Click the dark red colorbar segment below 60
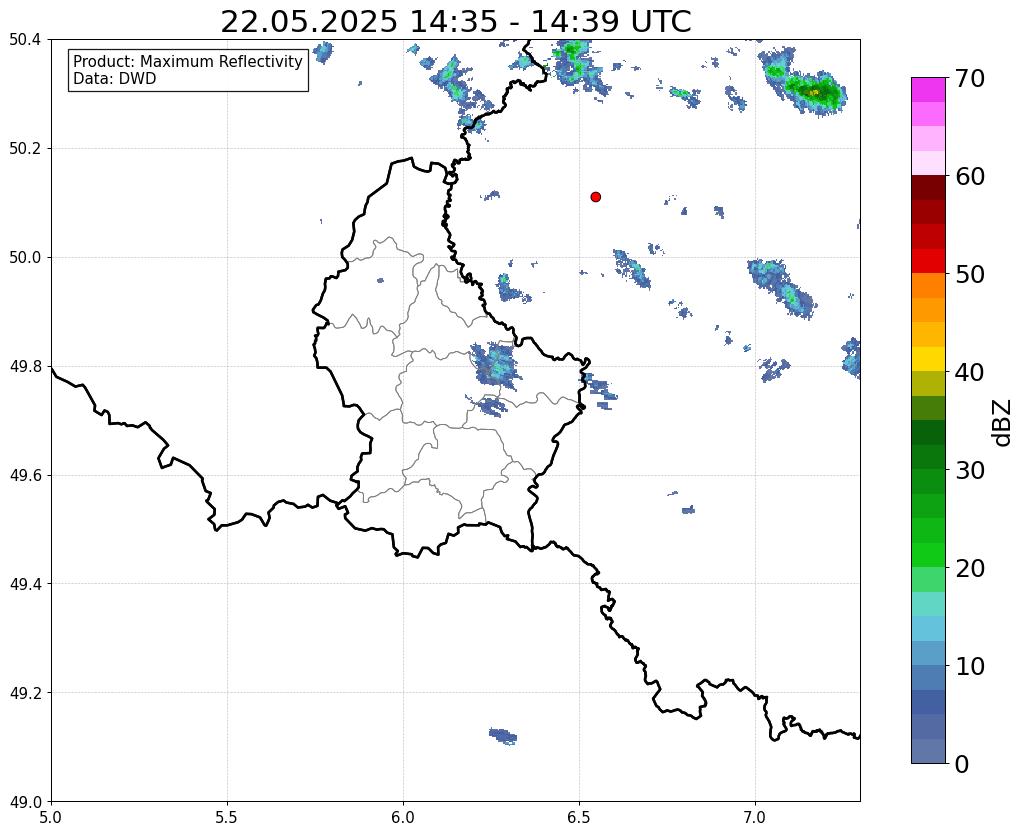The height and width of the screenshot is (834, 1023). (x=928, y=188)
